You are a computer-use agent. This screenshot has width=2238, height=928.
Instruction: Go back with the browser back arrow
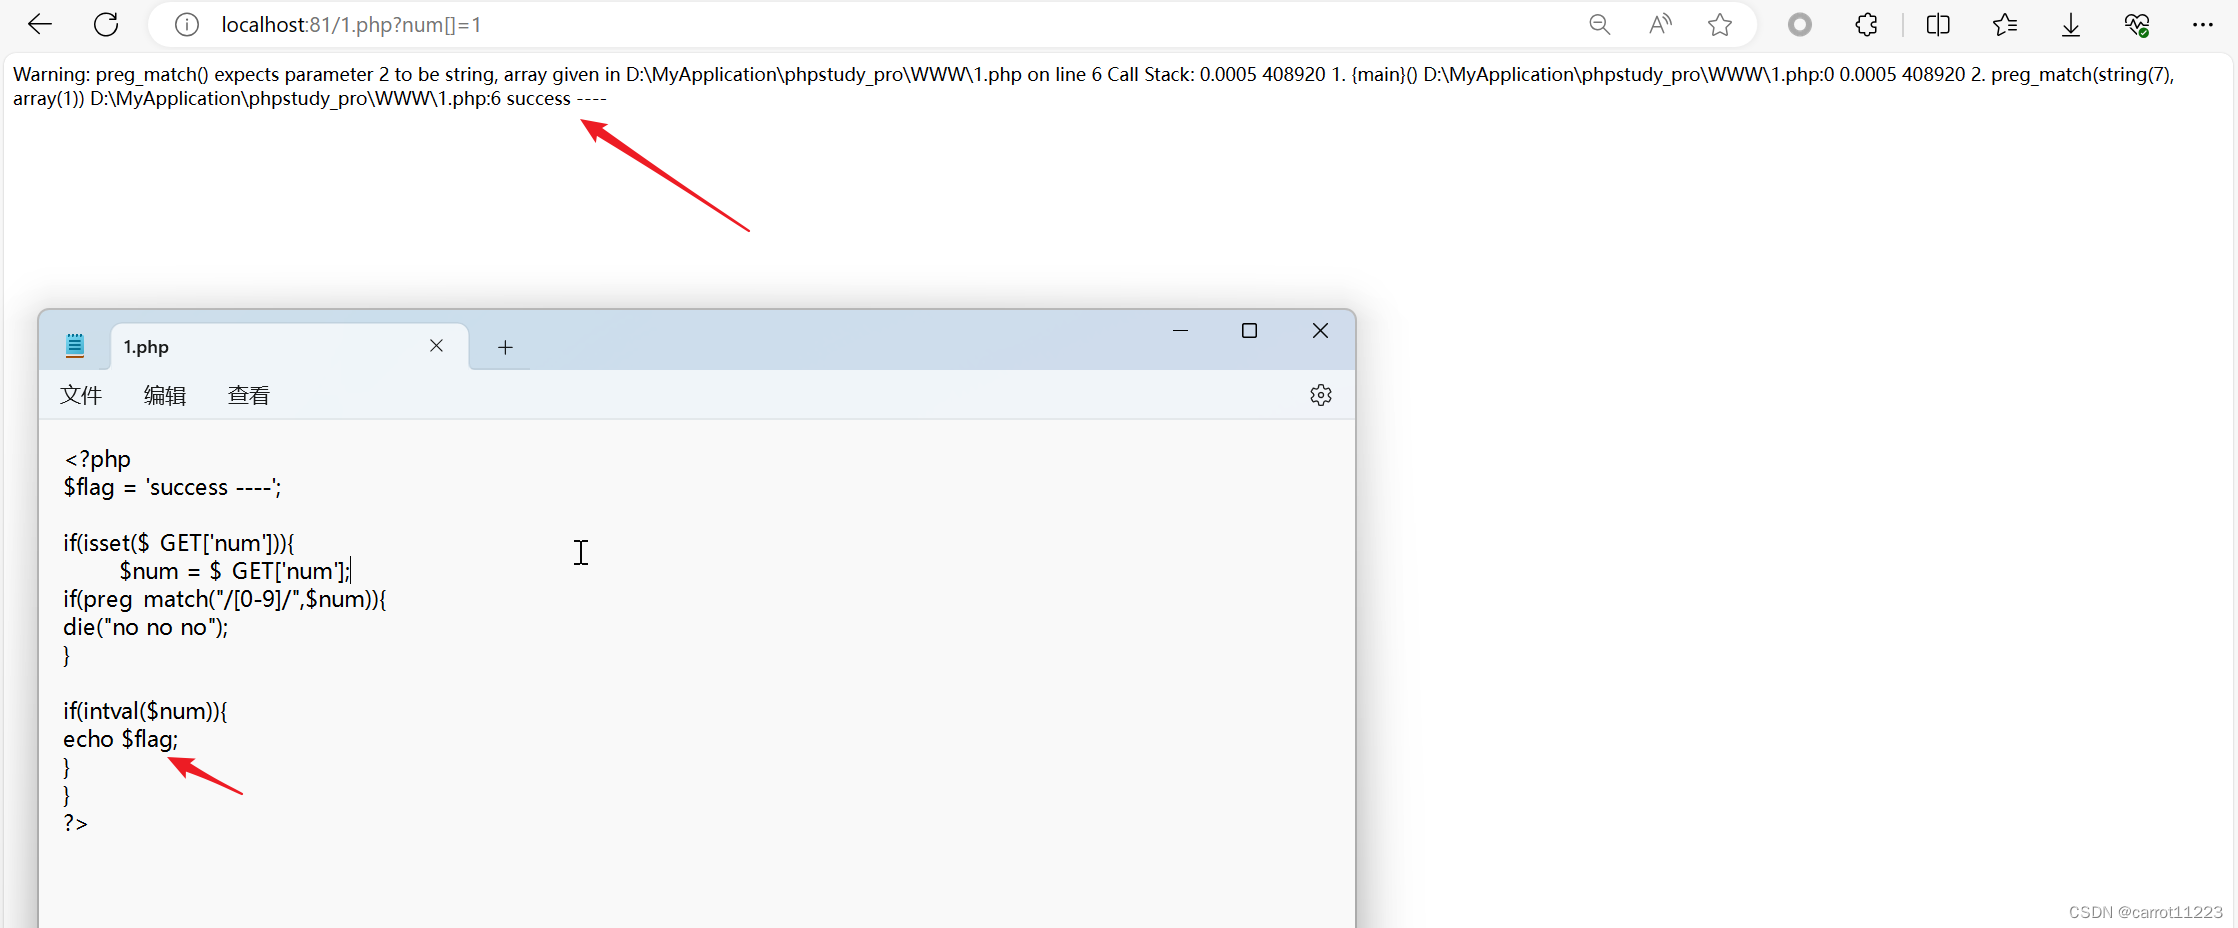point(40,24)
